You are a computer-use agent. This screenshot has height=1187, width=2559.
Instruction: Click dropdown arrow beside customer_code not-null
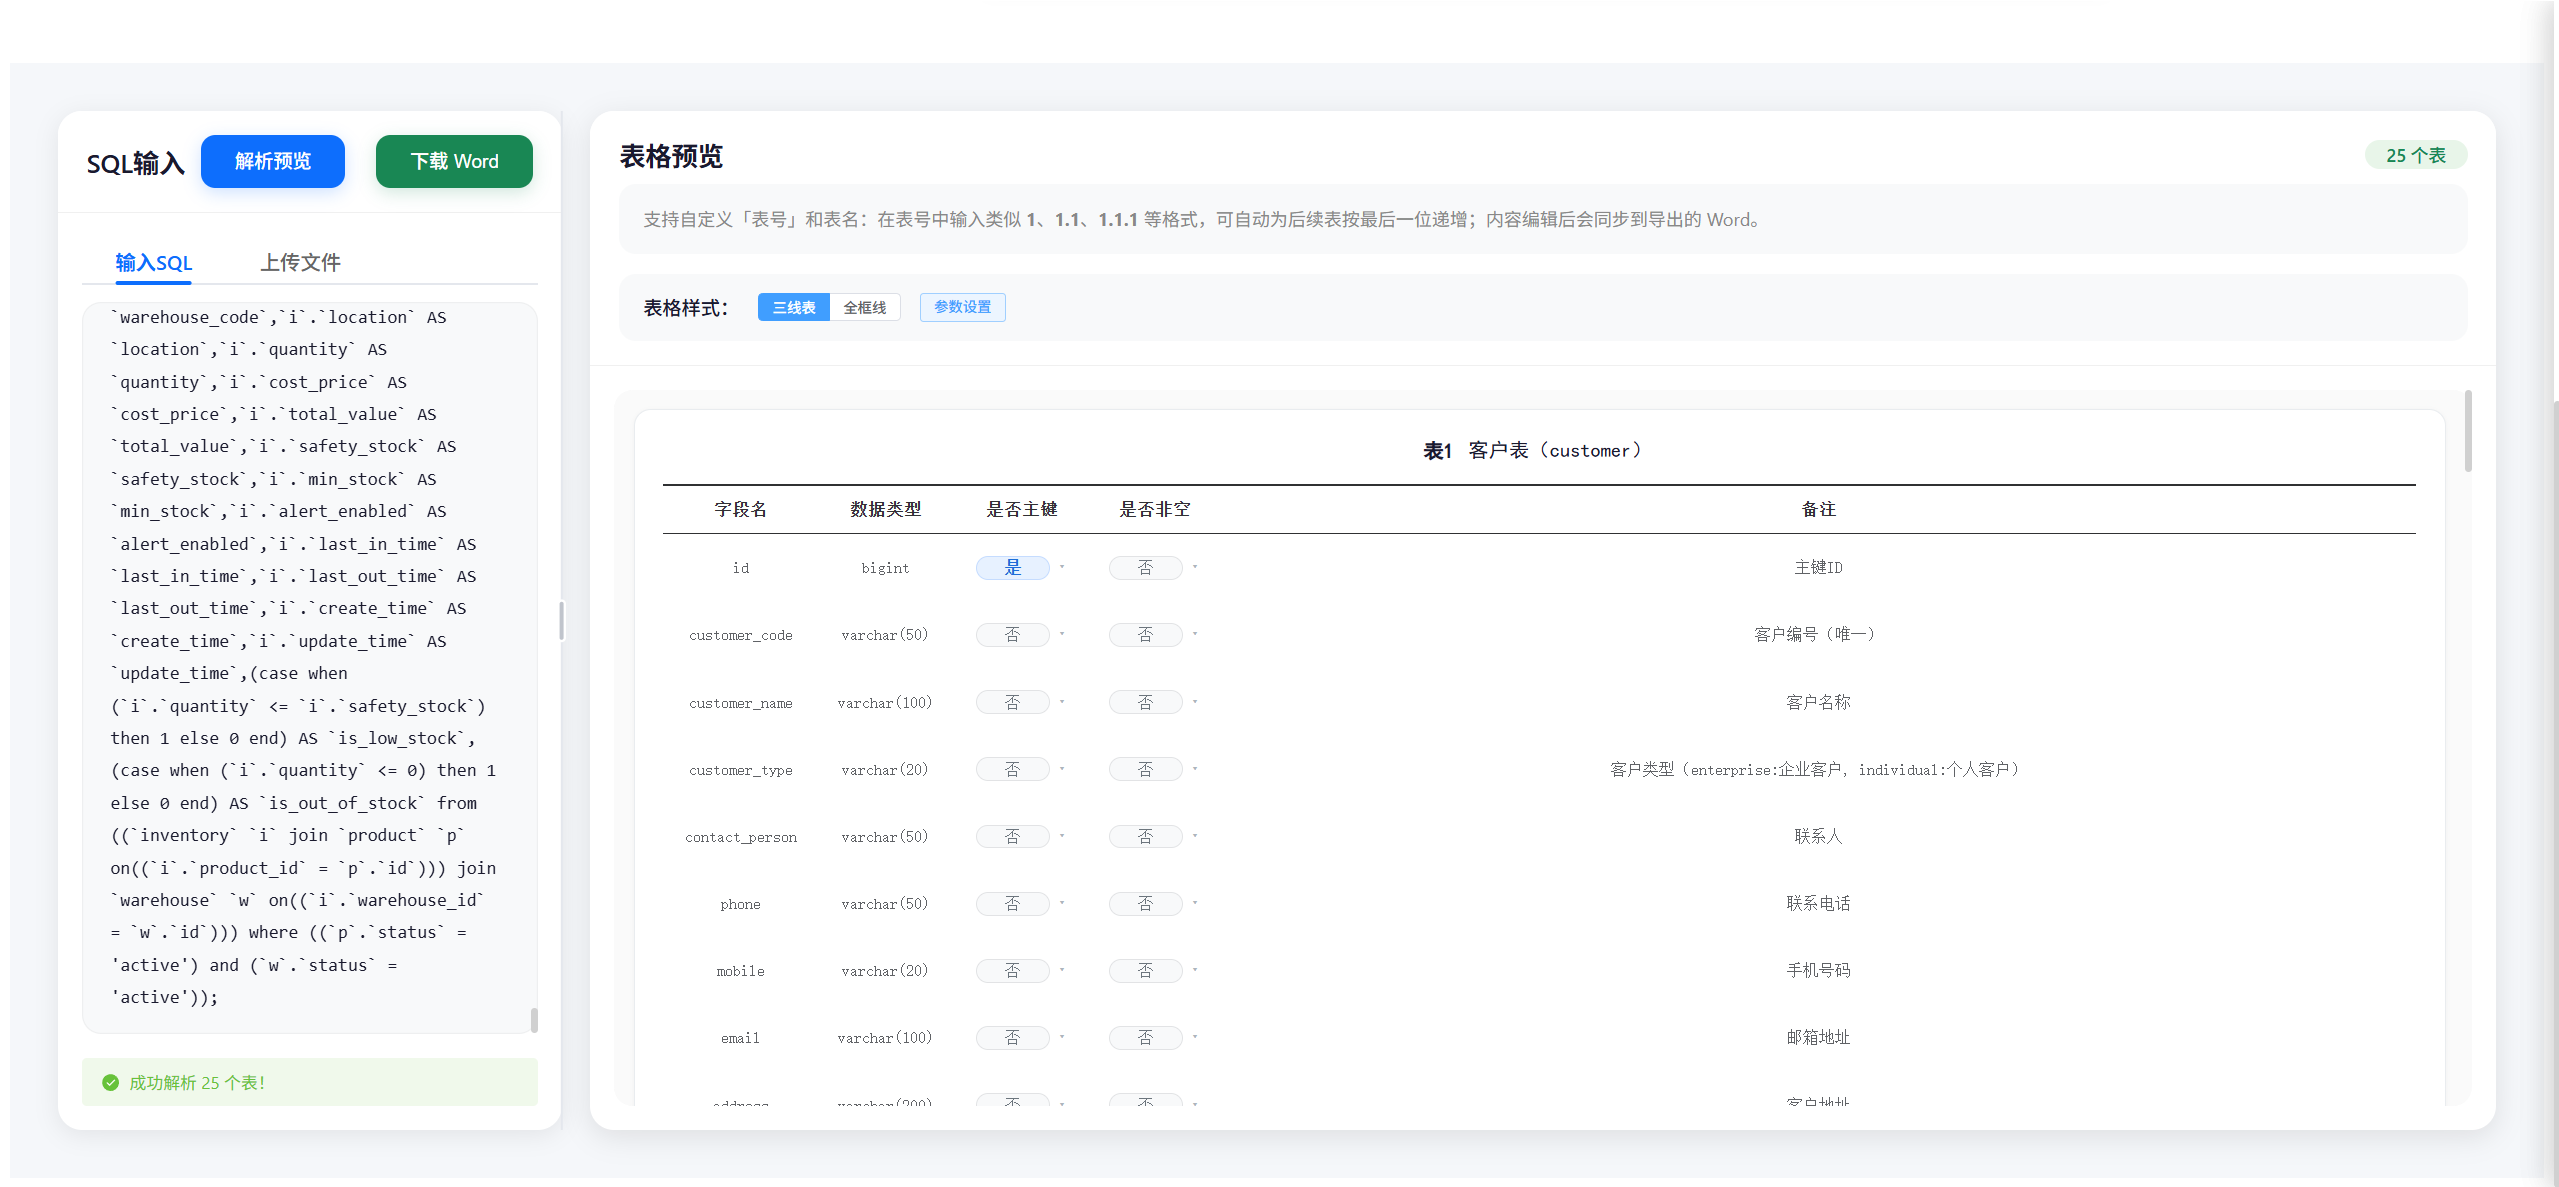tap(1195, 634)
